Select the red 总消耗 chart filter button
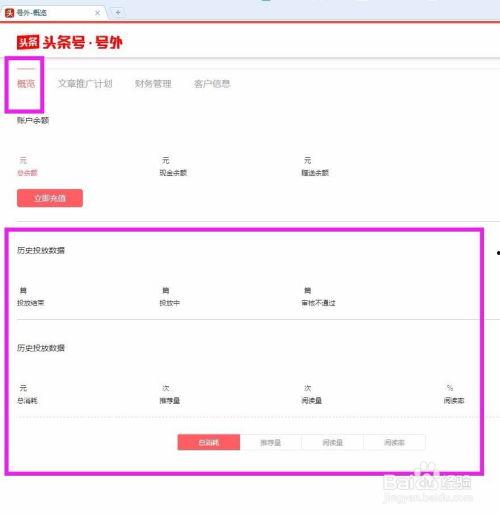500x515 pixels. (209, 442)
